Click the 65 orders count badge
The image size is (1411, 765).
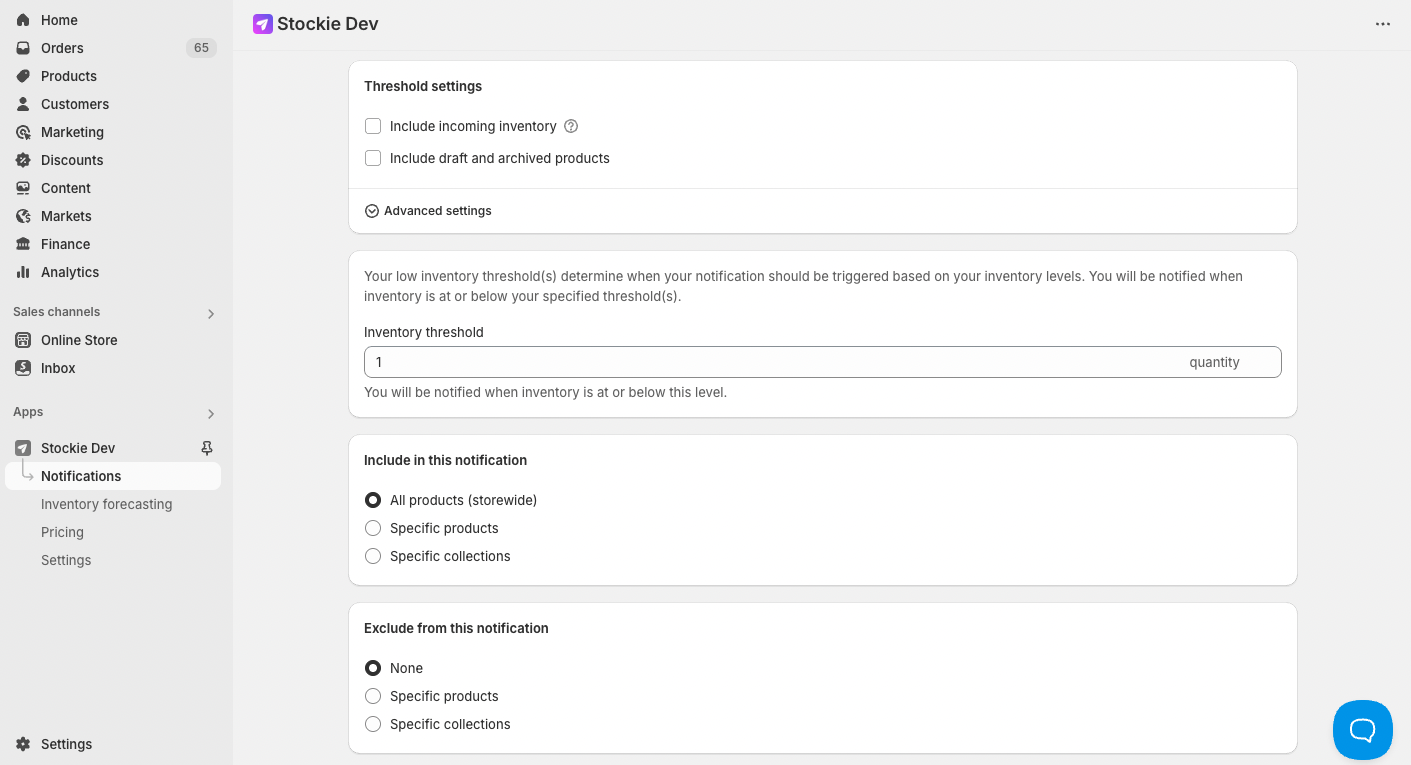point(201,48)
